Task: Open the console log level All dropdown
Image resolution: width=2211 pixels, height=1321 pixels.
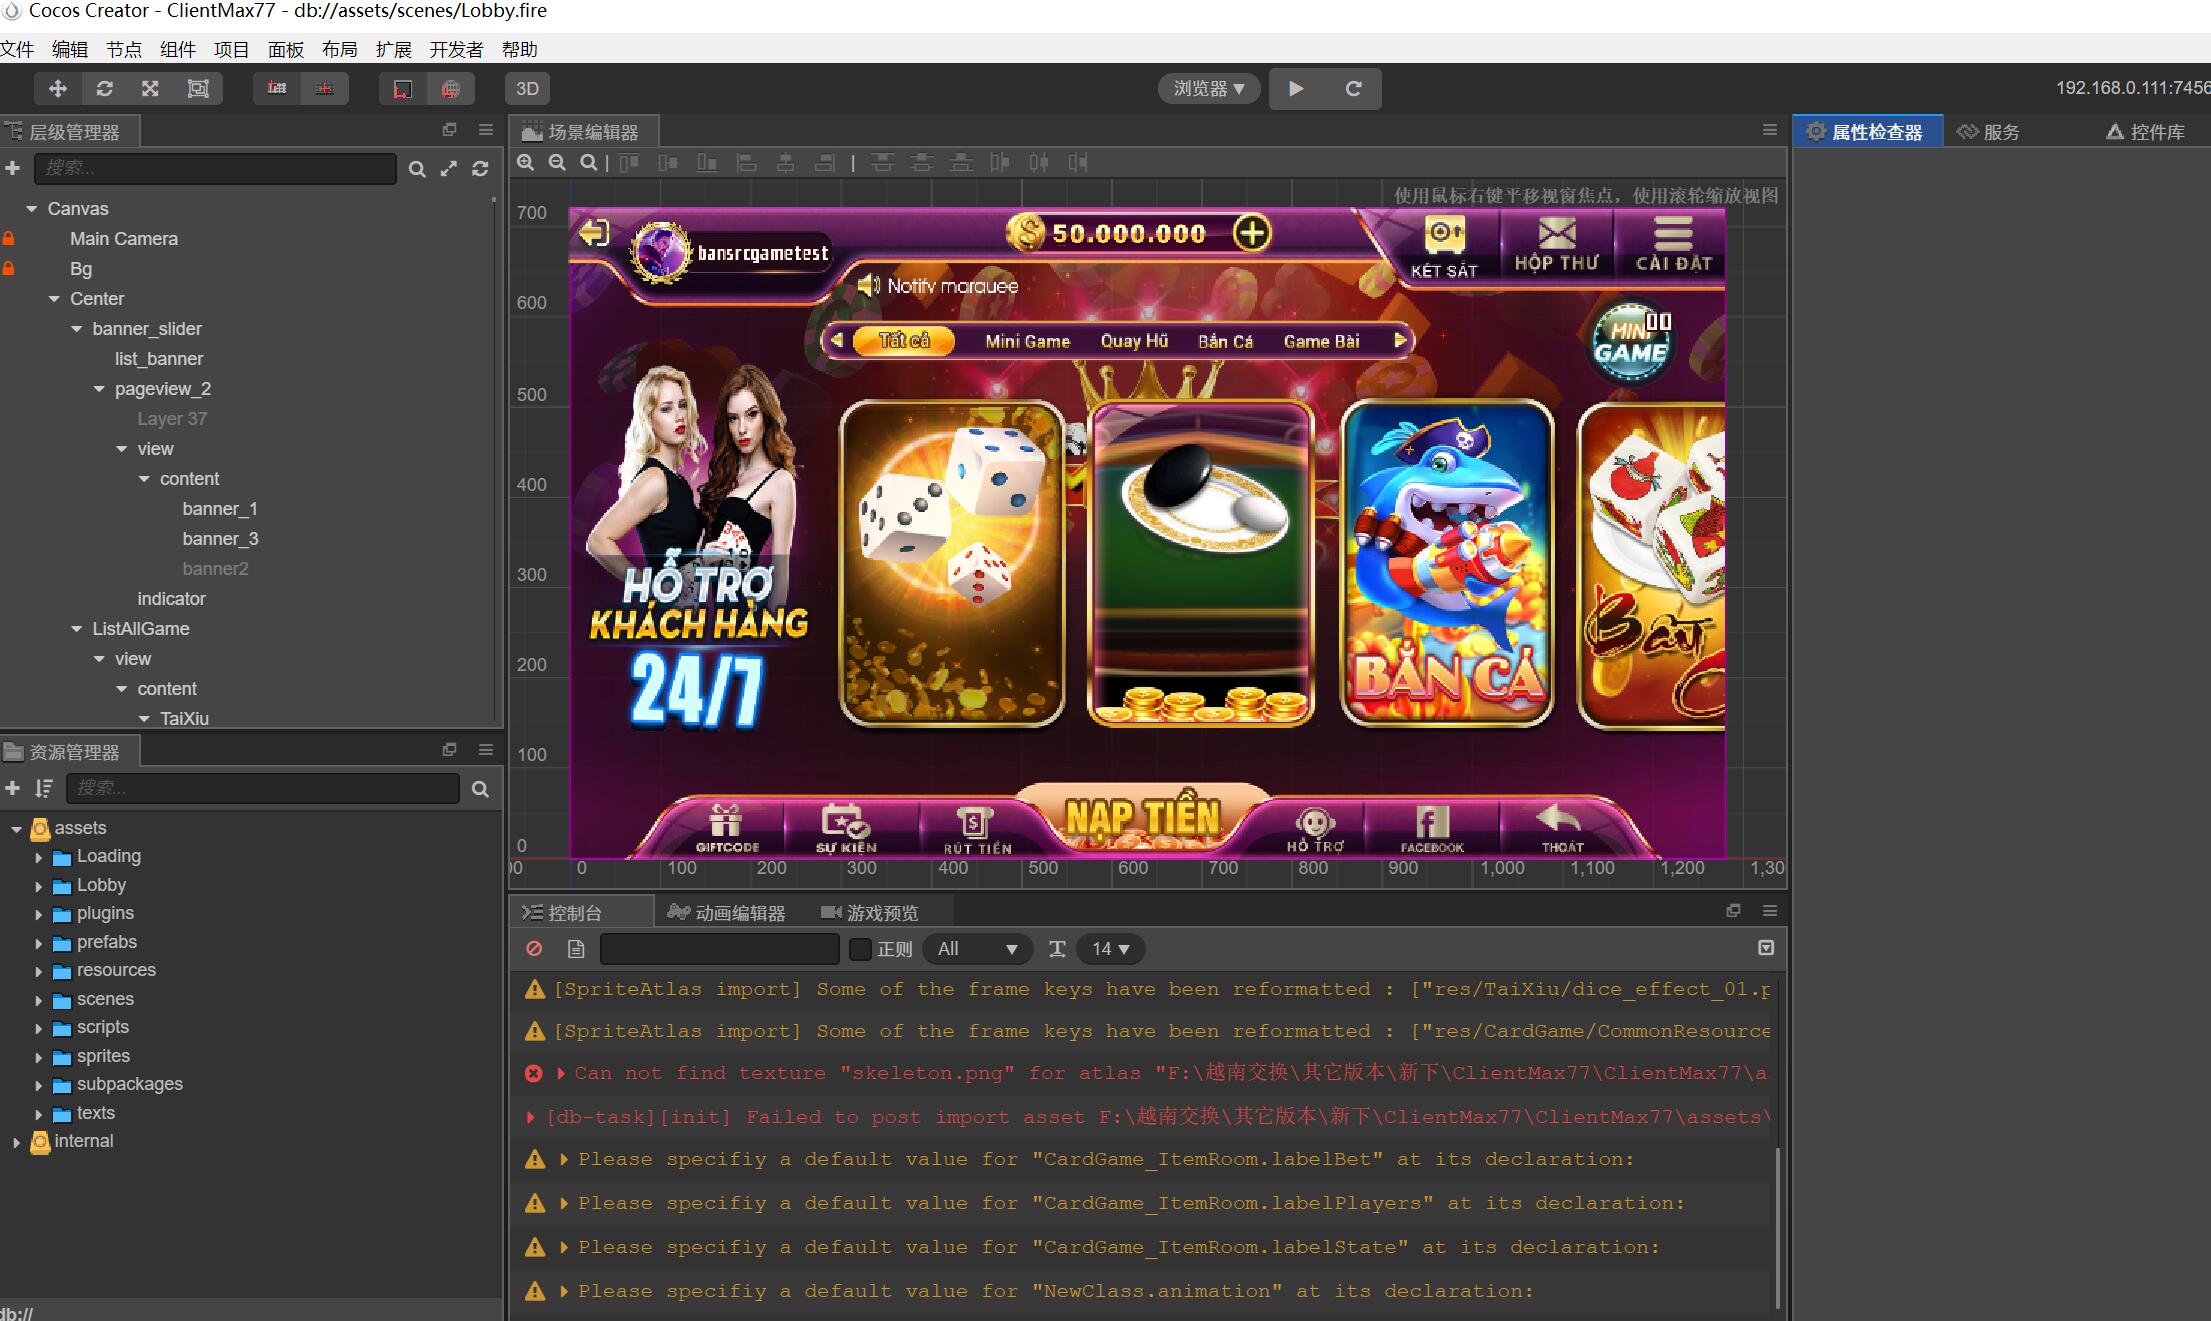Action: 977,949
